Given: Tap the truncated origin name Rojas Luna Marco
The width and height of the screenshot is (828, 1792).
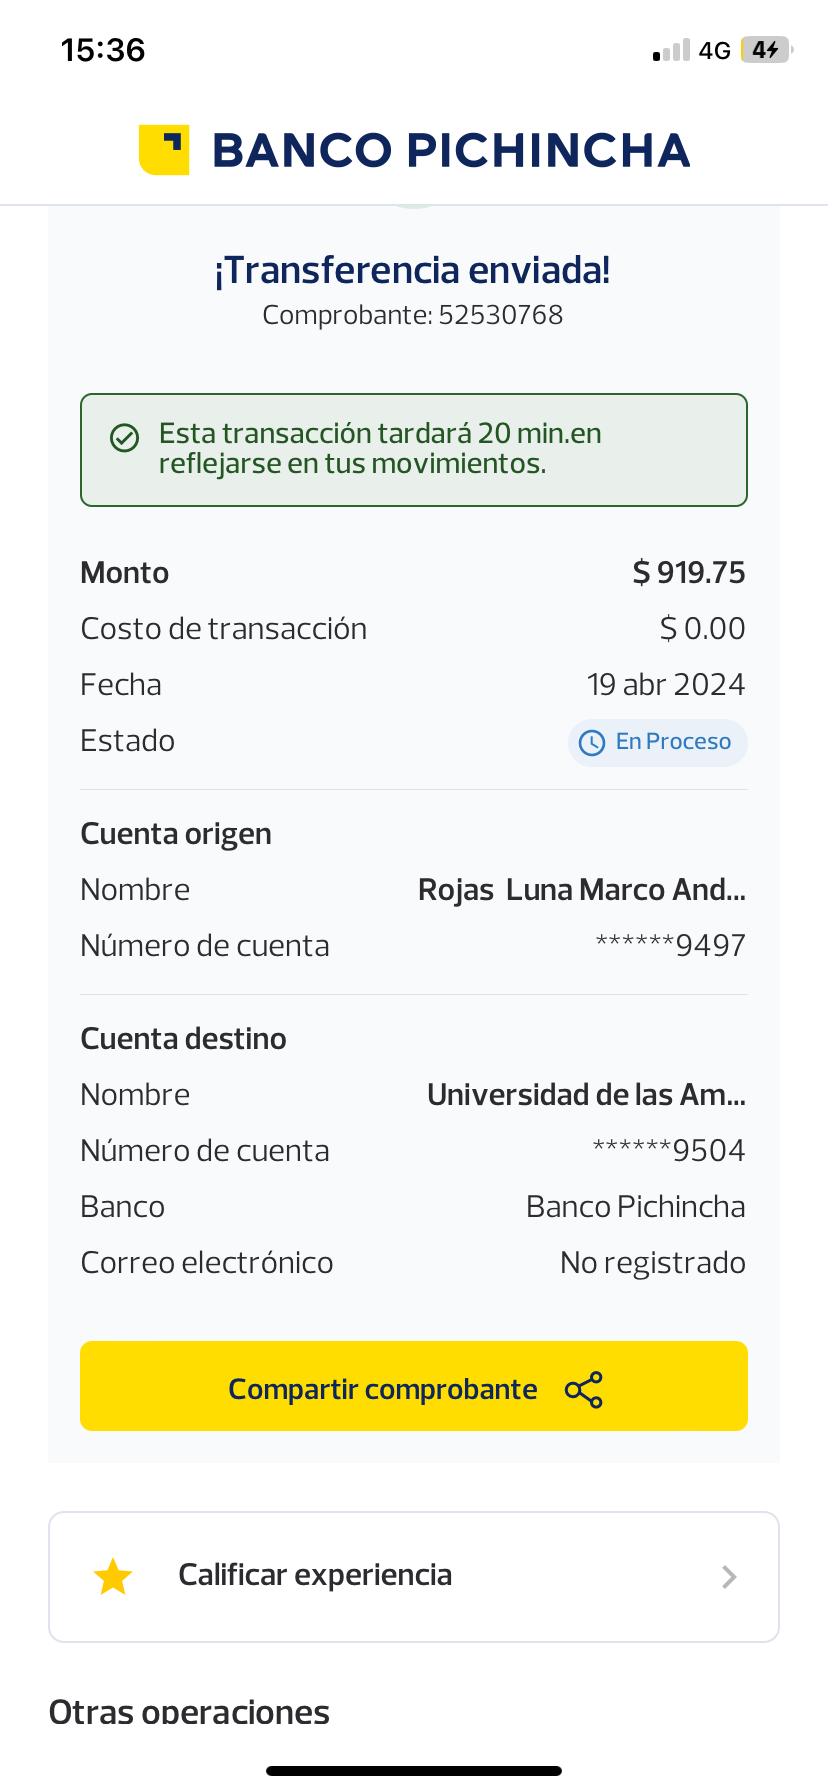Looking at the screenshot, I should (x=581, y=890).
